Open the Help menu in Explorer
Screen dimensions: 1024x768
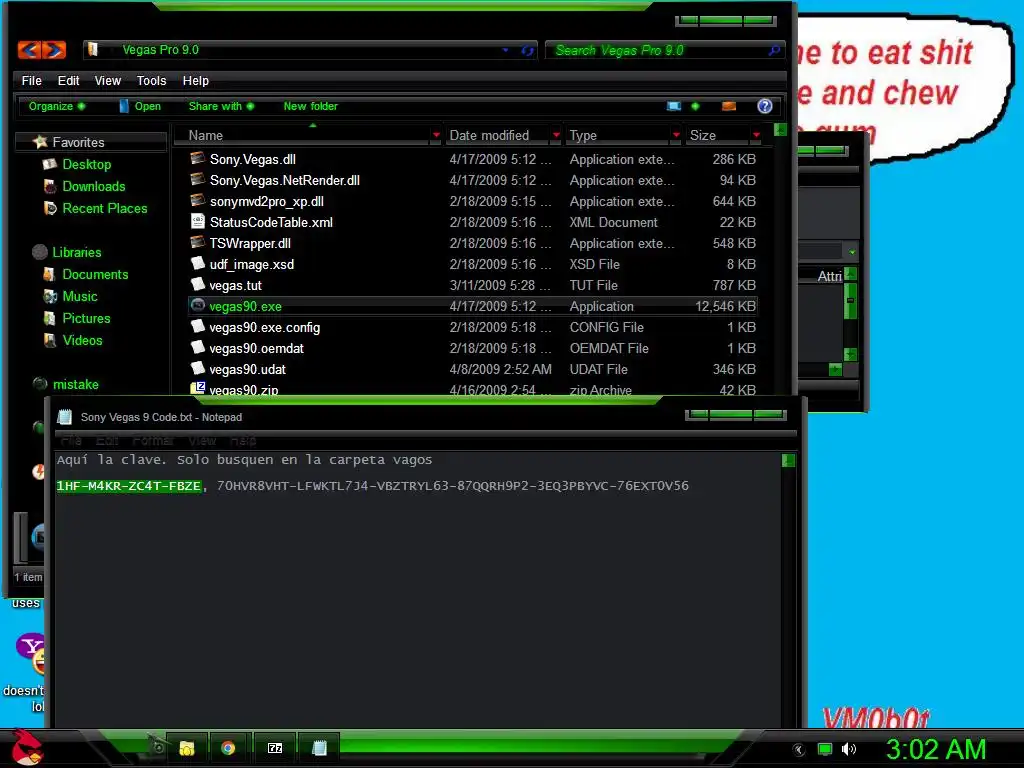point(195,80)
